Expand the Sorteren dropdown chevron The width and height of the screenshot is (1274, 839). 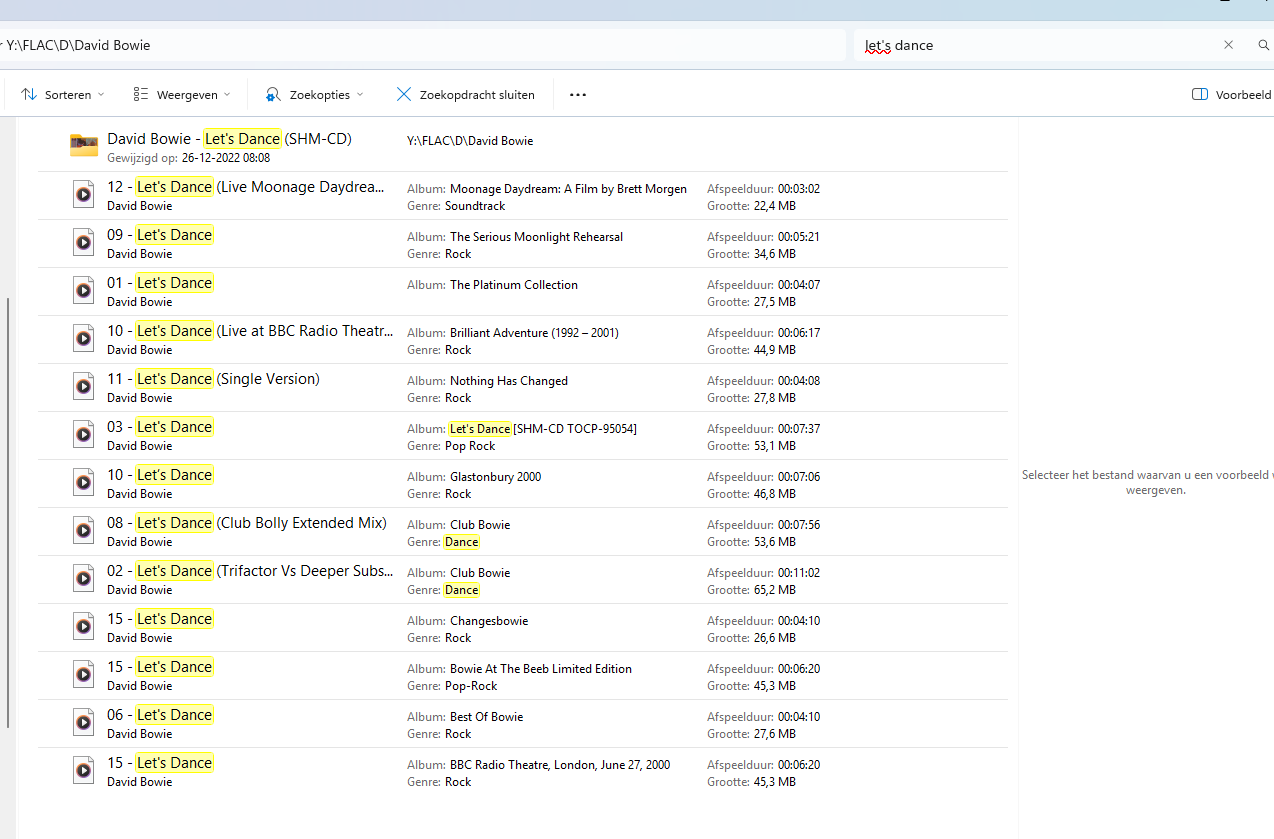[101, 95]
